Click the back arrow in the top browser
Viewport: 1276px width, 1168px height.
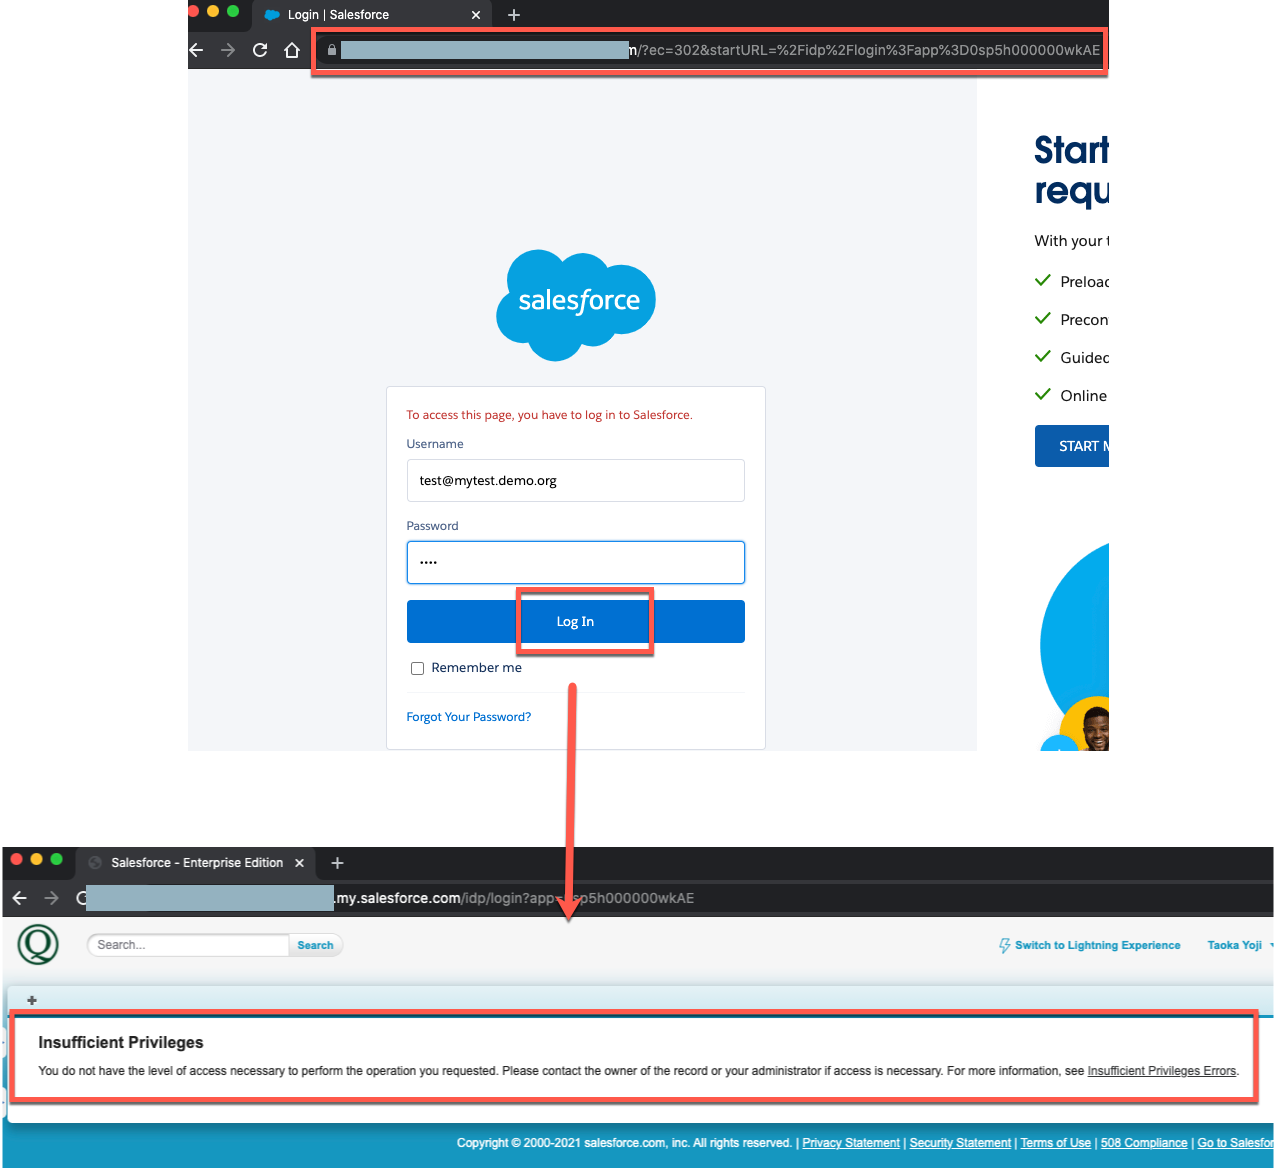coord(196,49)
